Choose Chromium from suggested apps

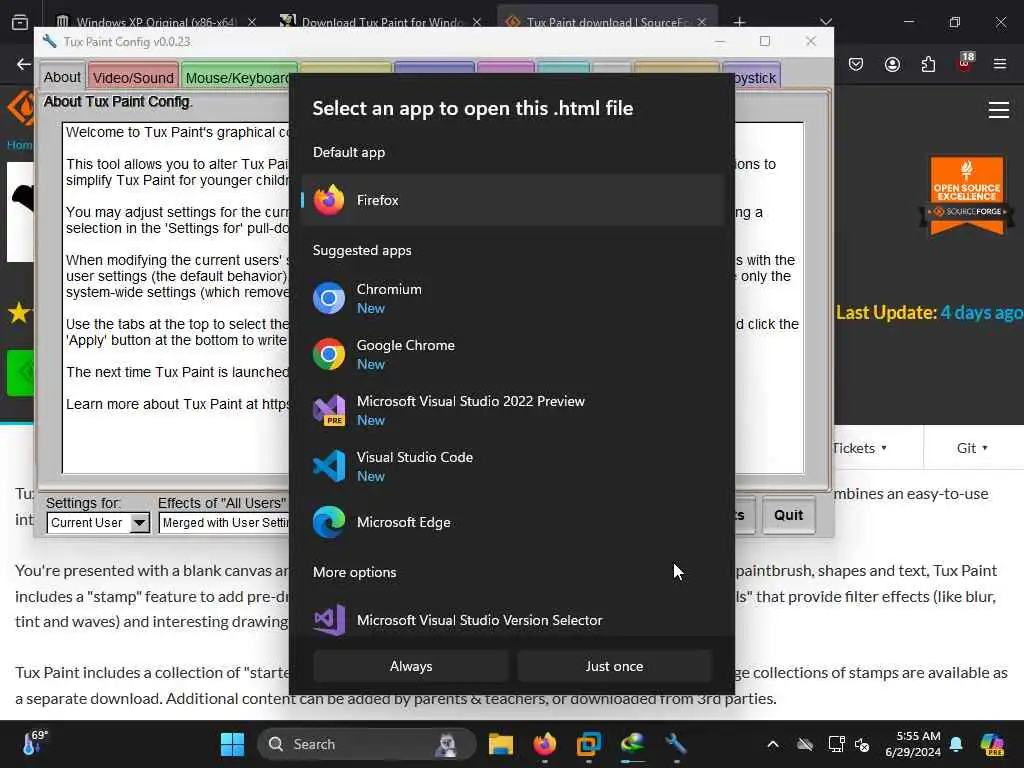coord(513,298)
